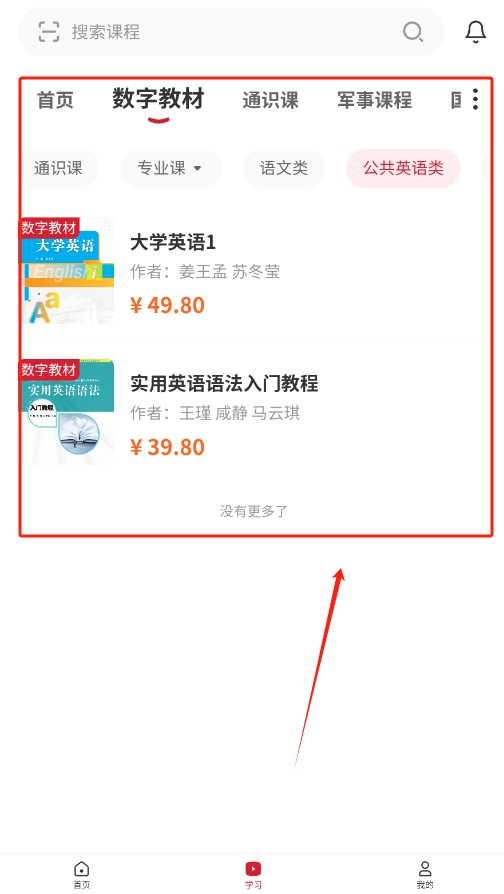Open the 实用英语语法 book cover thumbnail
This screenshot has width=504, height=894.
(x=67, y=412)
